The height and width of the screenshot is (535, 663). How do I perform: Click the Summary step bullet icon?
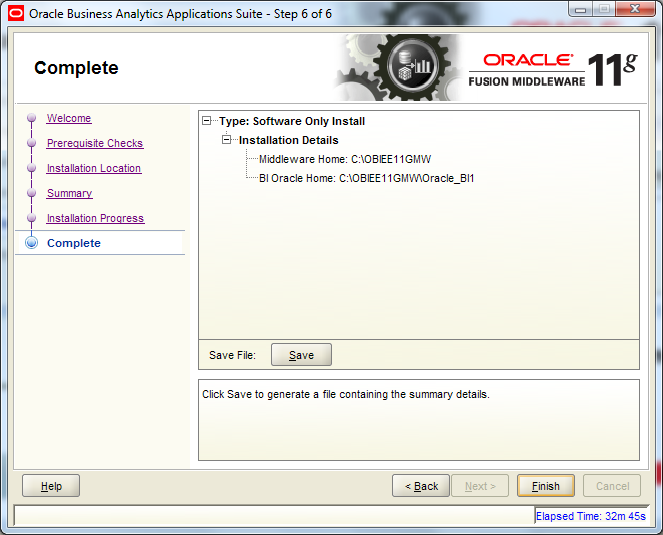point(31,192)
